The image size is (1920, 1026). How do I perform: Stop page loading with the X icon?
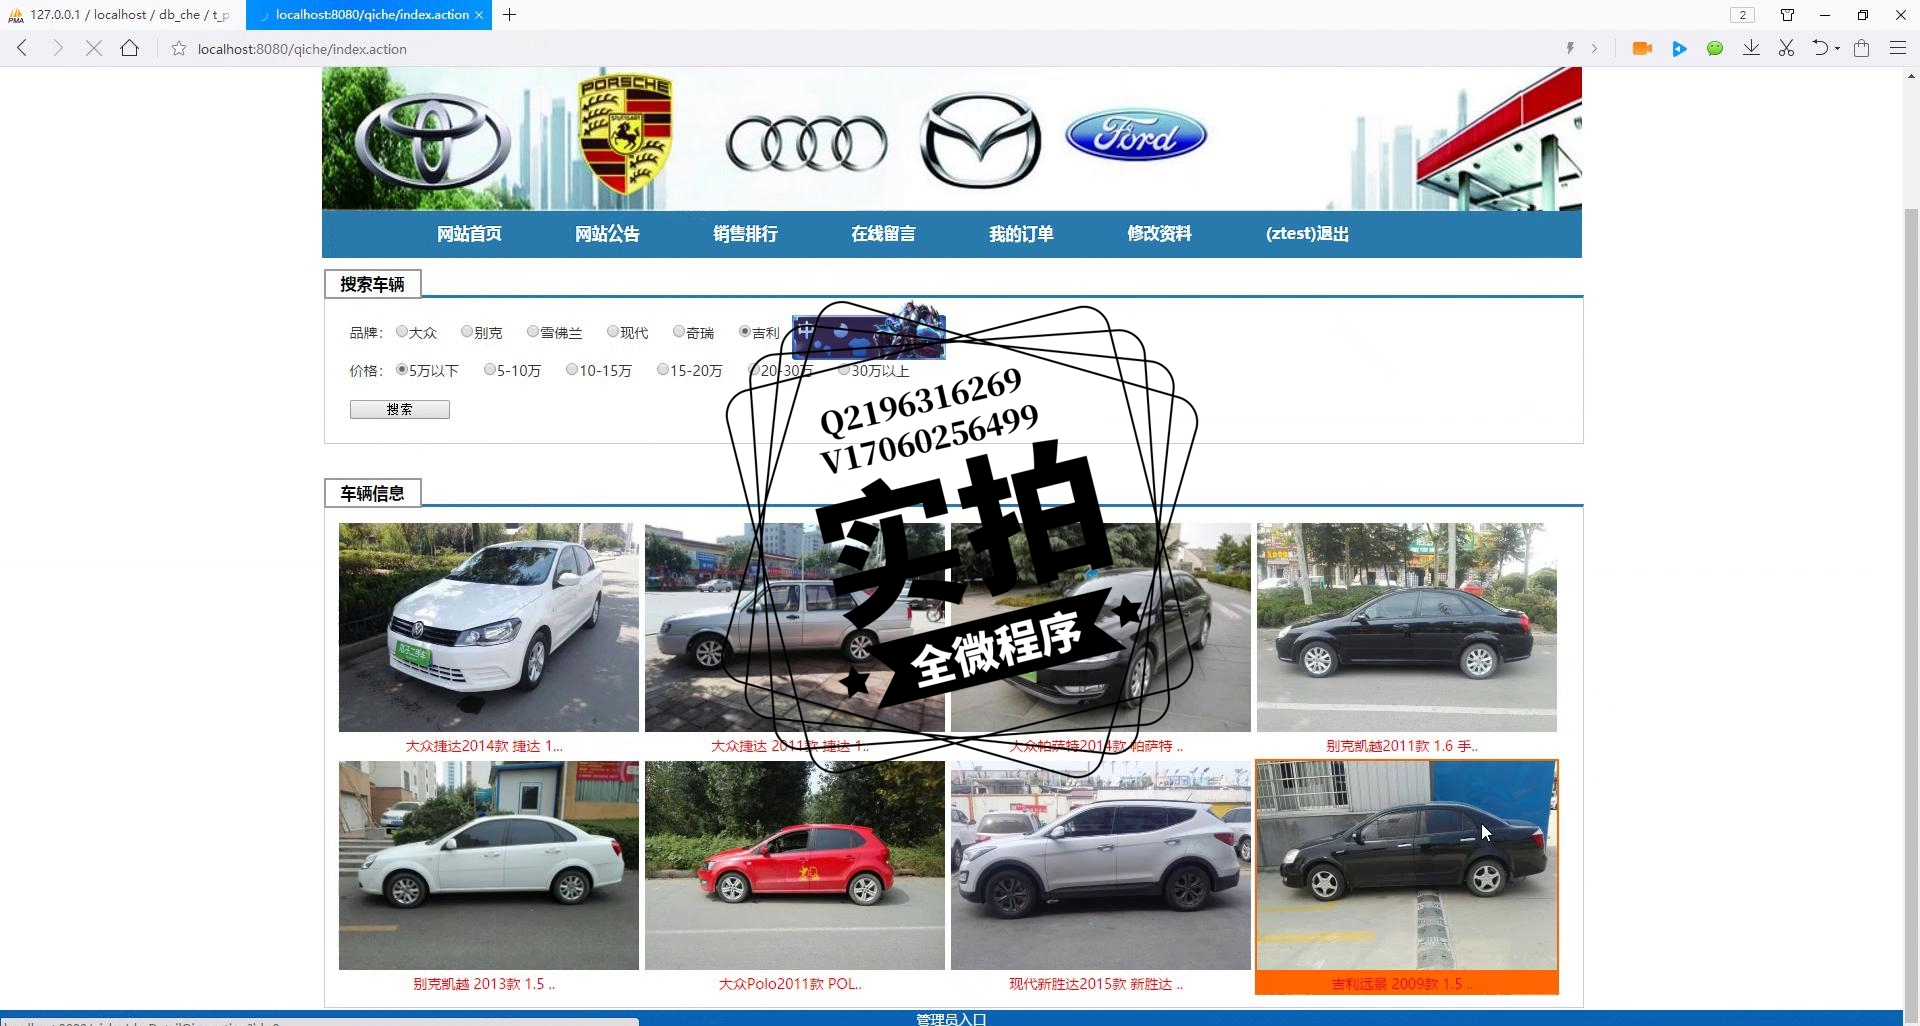(x=94, y=48)
